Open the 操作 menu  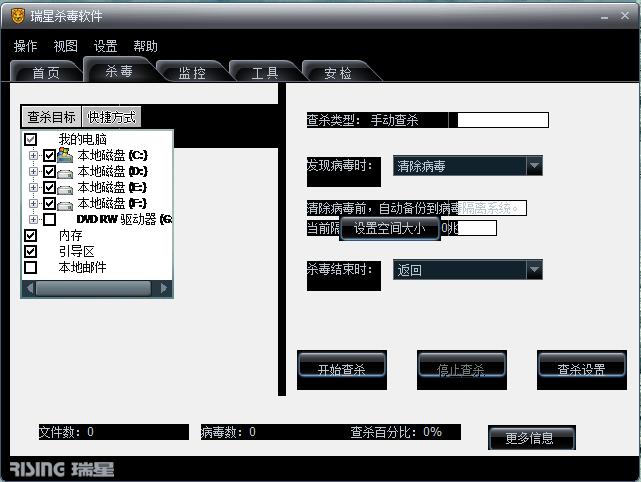pyautogui.click(x=25, y=46)
